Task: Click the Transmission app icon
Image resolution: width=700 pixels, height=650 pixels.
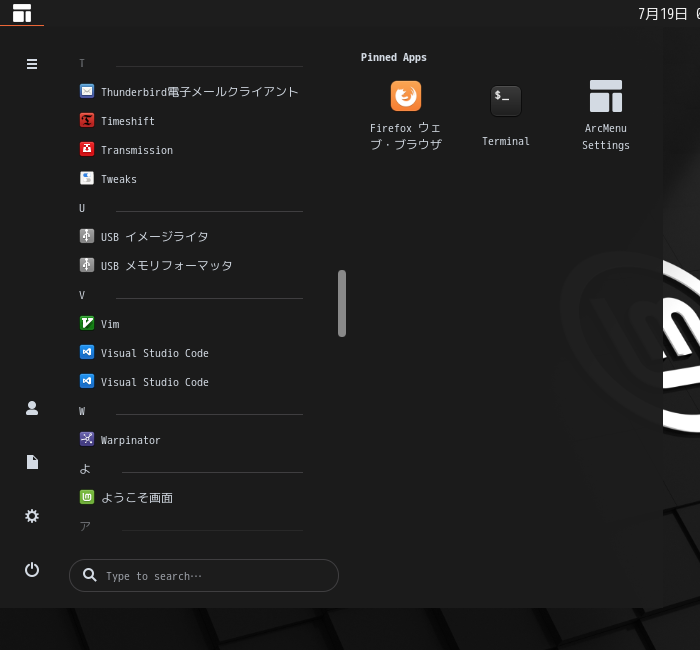Action: pos(87,149)
